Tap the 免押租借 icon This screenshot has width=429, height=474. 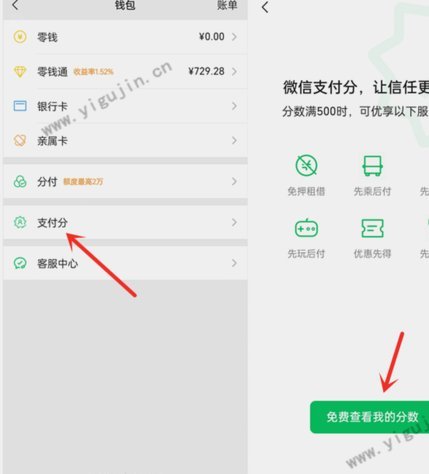tap(306, 165)
